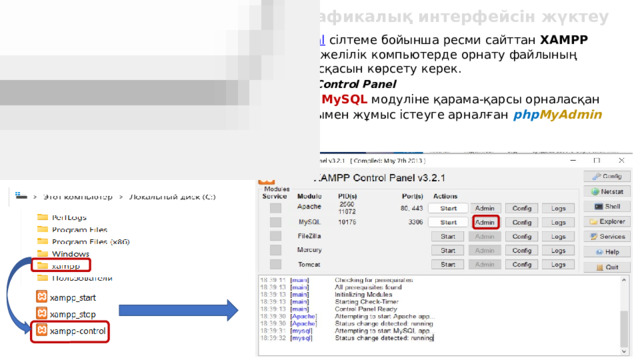This screenshot has height=360, width=640.
Task: Click Start for the MySQL module
Action: tap(448, 222)
